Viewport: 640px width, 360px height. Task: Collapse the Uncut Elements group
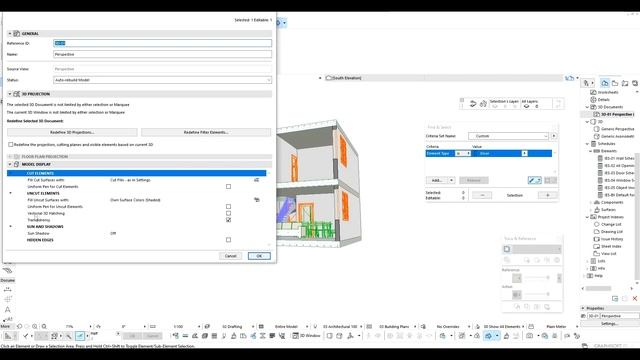click(11, 193)
